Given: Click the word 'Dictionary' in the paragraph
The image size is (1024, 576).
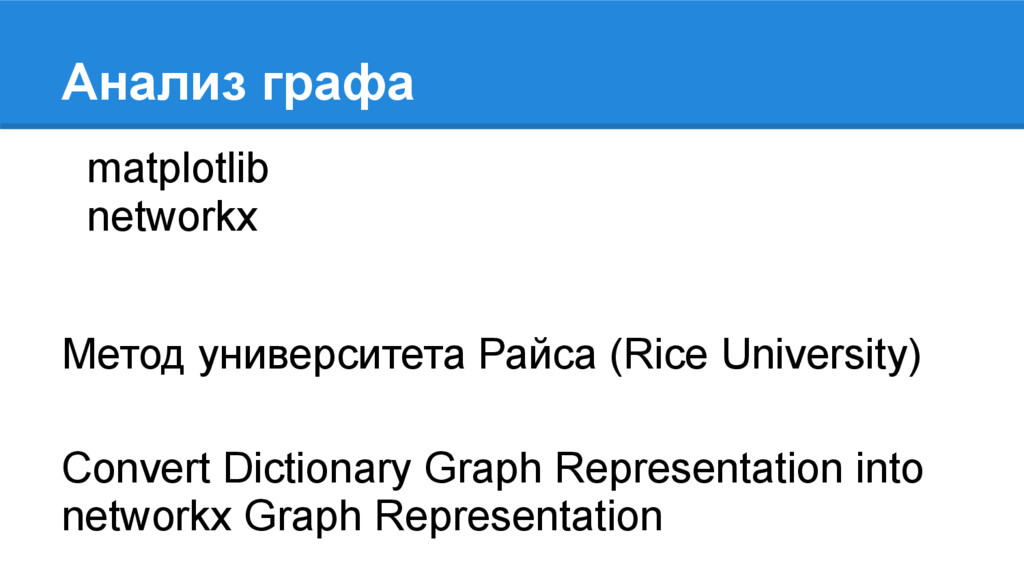Looking at the screenshot, I should click(317, 470).
